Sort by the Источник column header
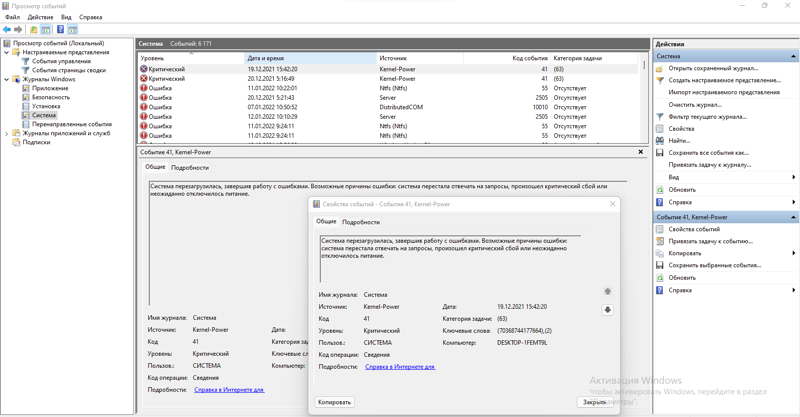This screenshot has height=417, width=800. tap(420, 58)
